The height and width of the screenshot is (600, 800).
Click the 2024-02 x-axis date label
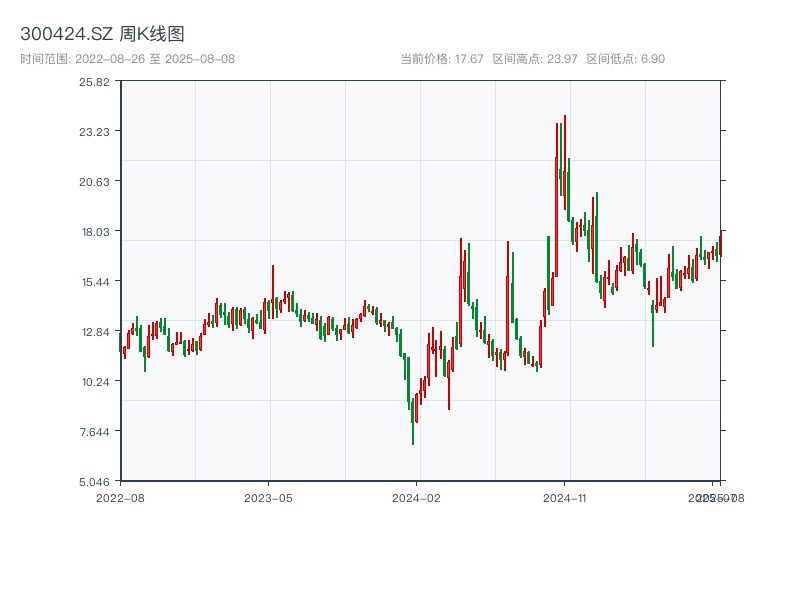pos(417,497)
